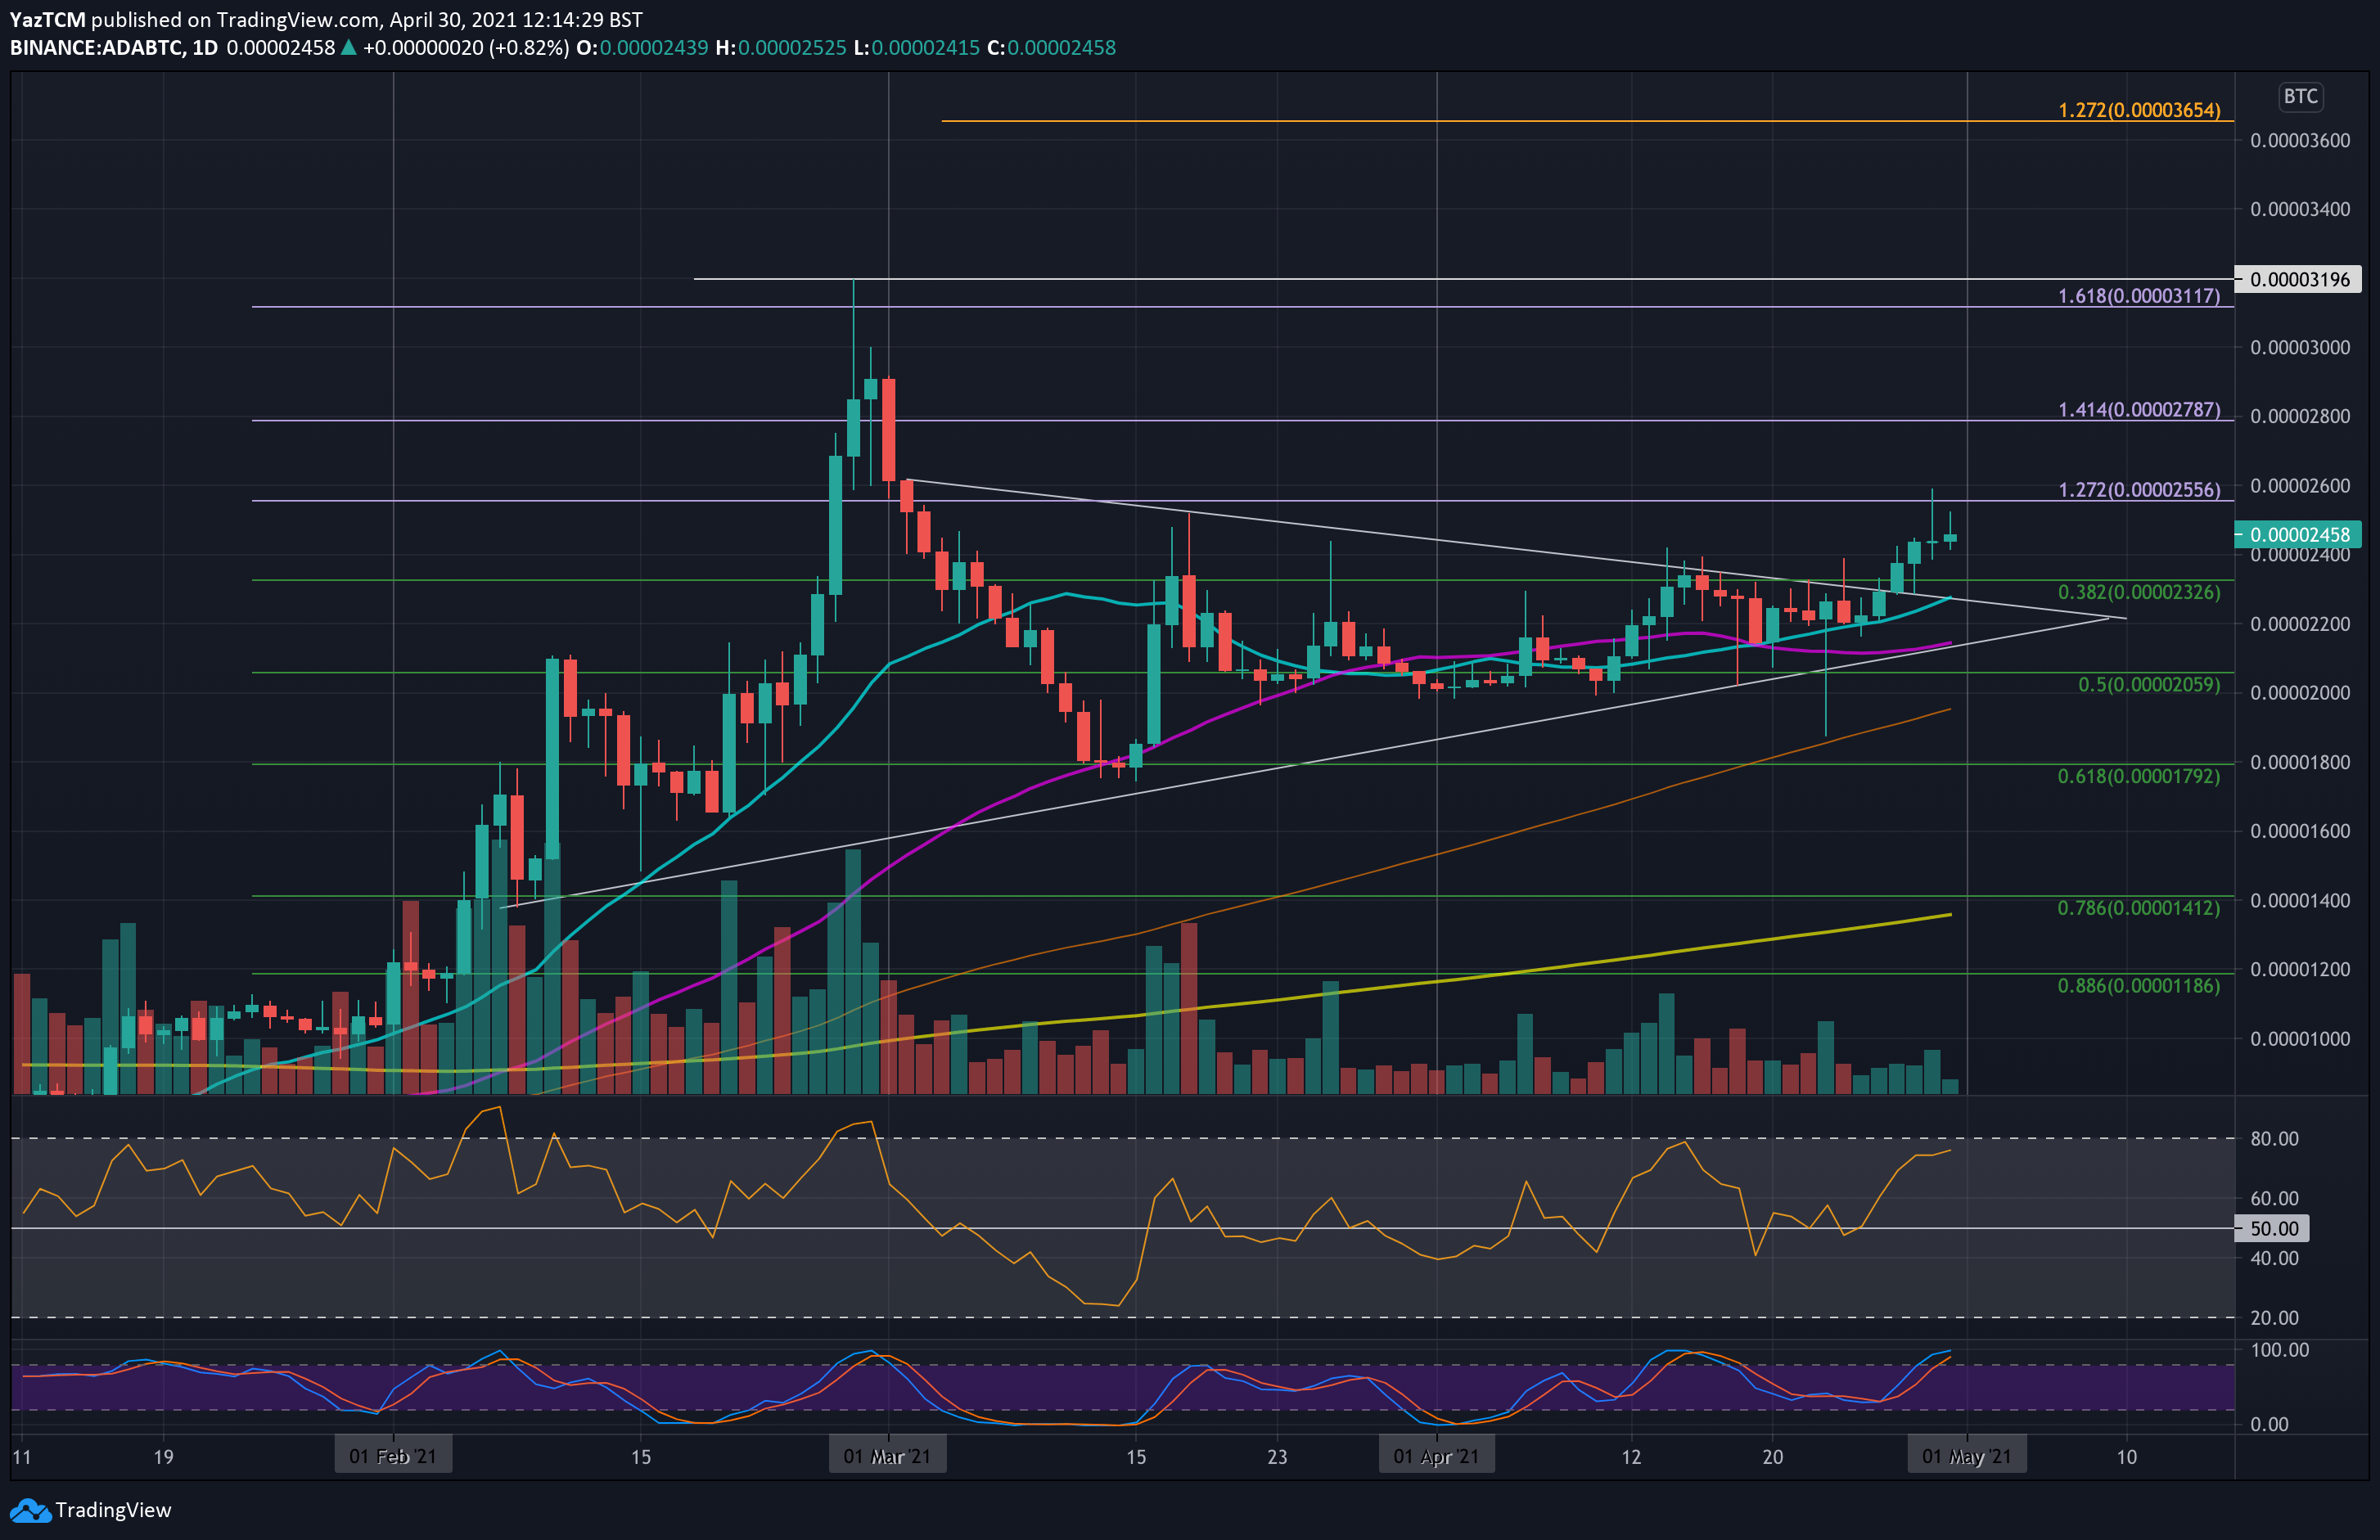Click the horizontal line price label 0.00003196
Viewport: 2380px width, 1540px height.
[x=2299, y=279]
